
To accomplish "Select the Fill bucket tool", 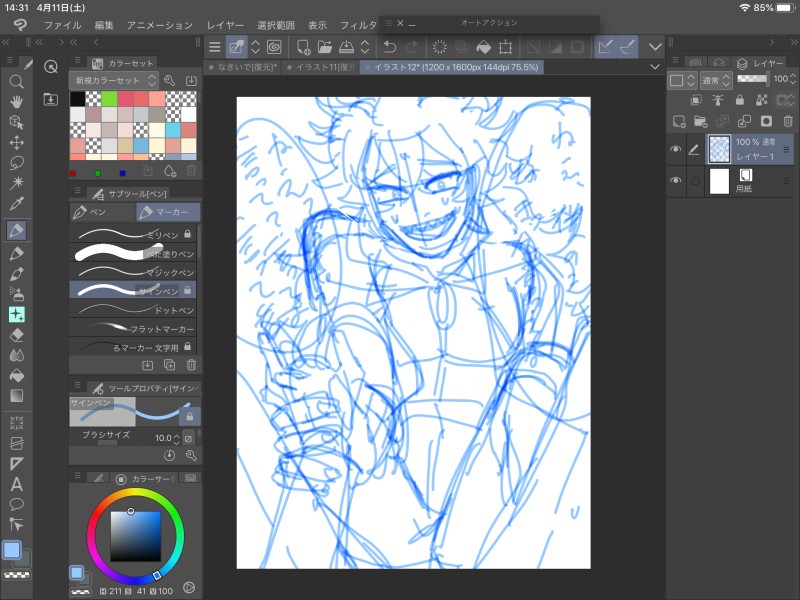I will [x=16, y=376].
